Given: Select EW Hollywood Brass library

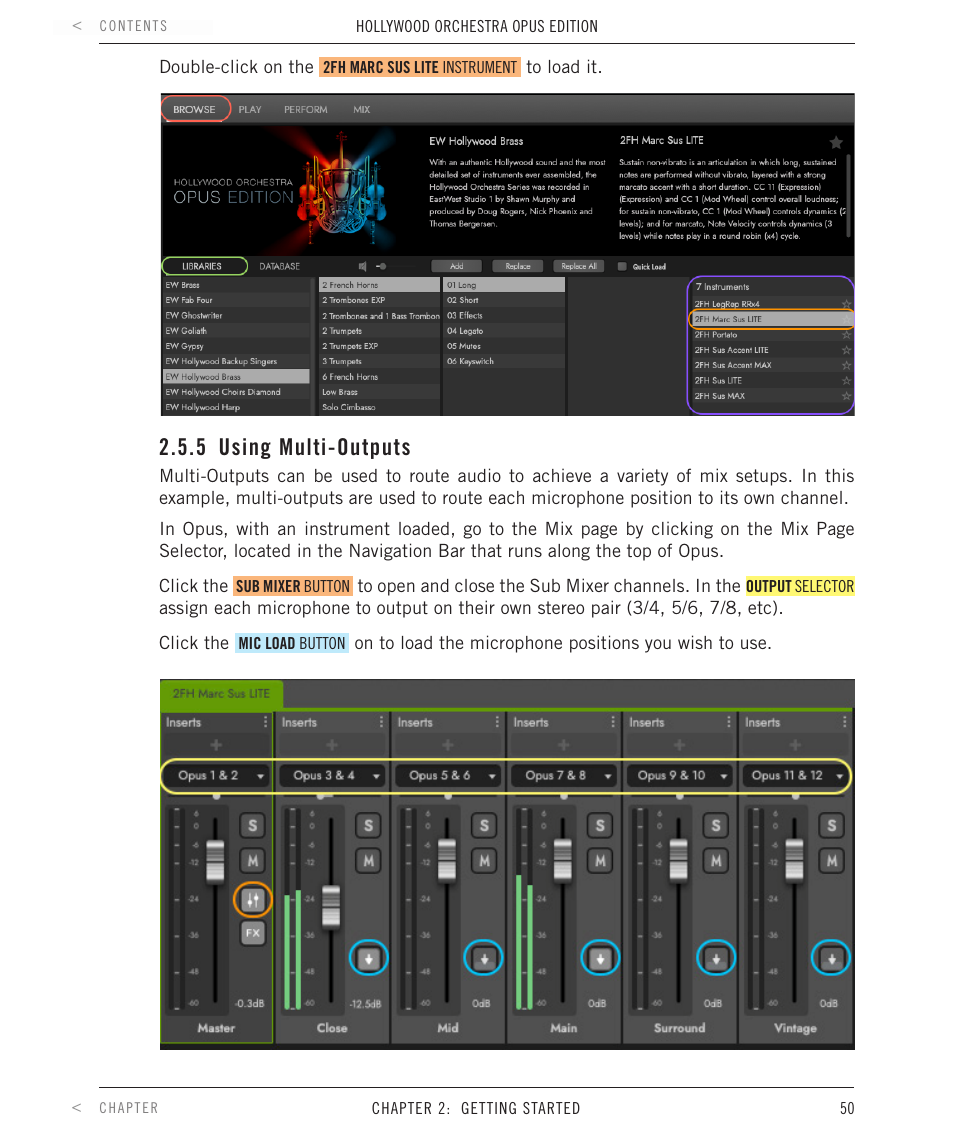Looking at the screenshot, I should pyautogui.click(x=236, y=376).
